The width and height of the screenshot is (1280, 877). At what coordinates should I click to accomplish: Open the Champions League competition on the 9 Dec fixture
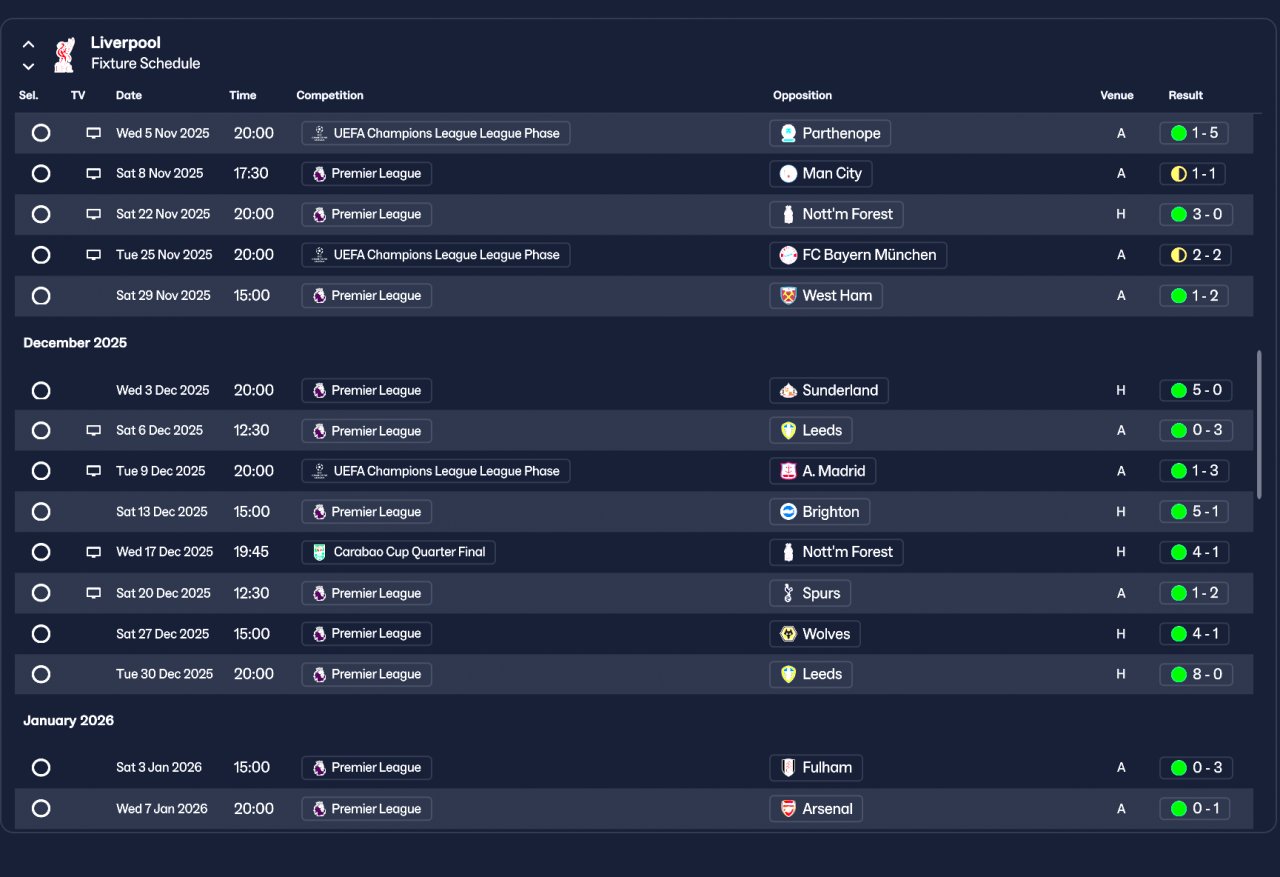click(436, 471)
